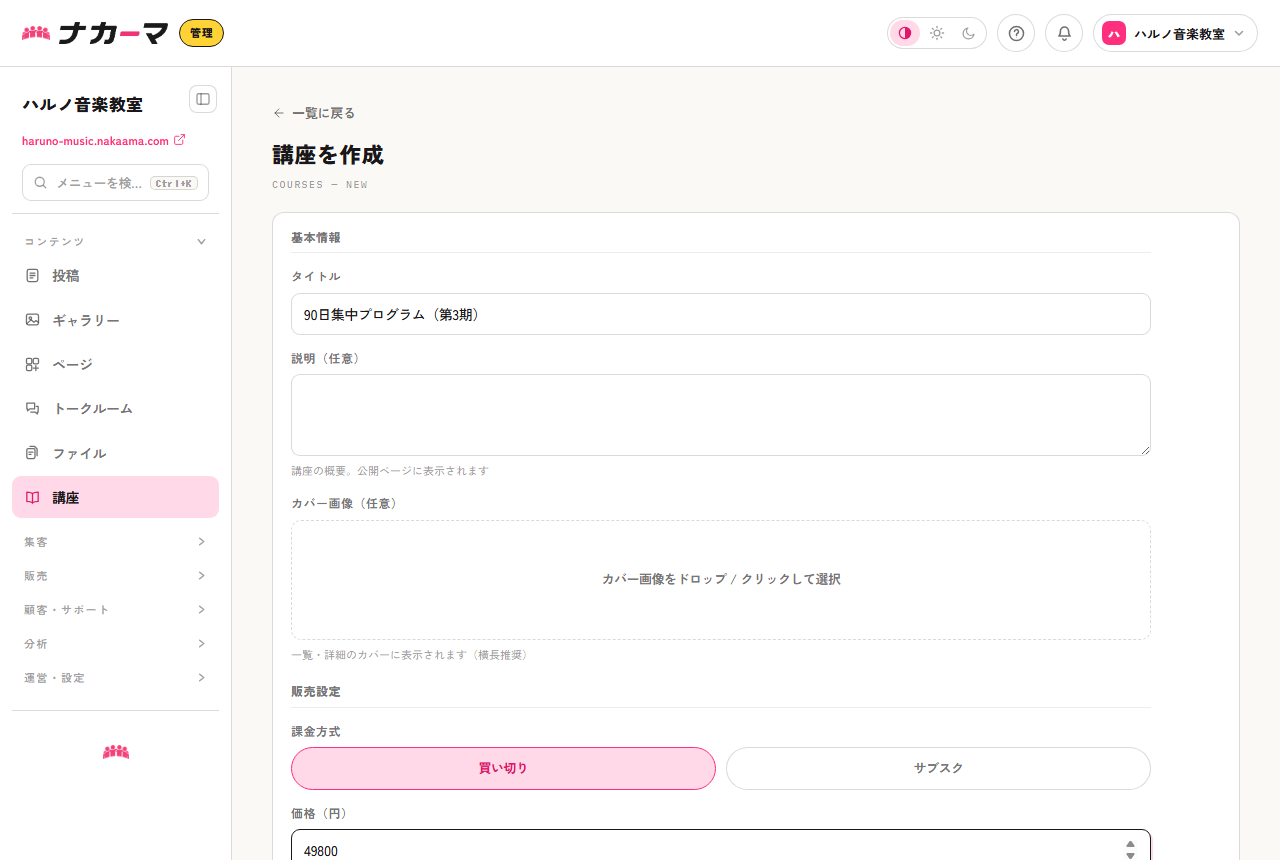
Task: Click the pink people logo at sidebar bottom
Action: click(116, 752)
